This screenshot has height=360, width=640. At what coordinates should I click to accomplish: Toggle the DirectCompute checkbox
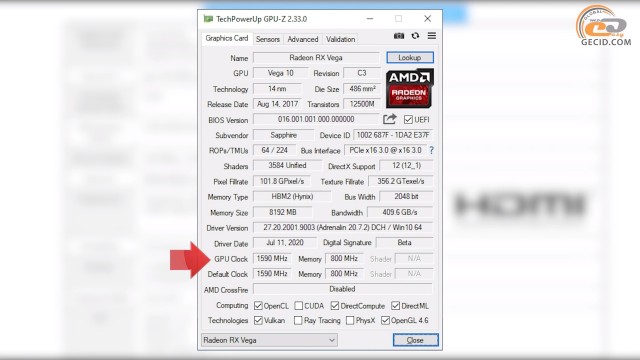(x=335, y=306)
